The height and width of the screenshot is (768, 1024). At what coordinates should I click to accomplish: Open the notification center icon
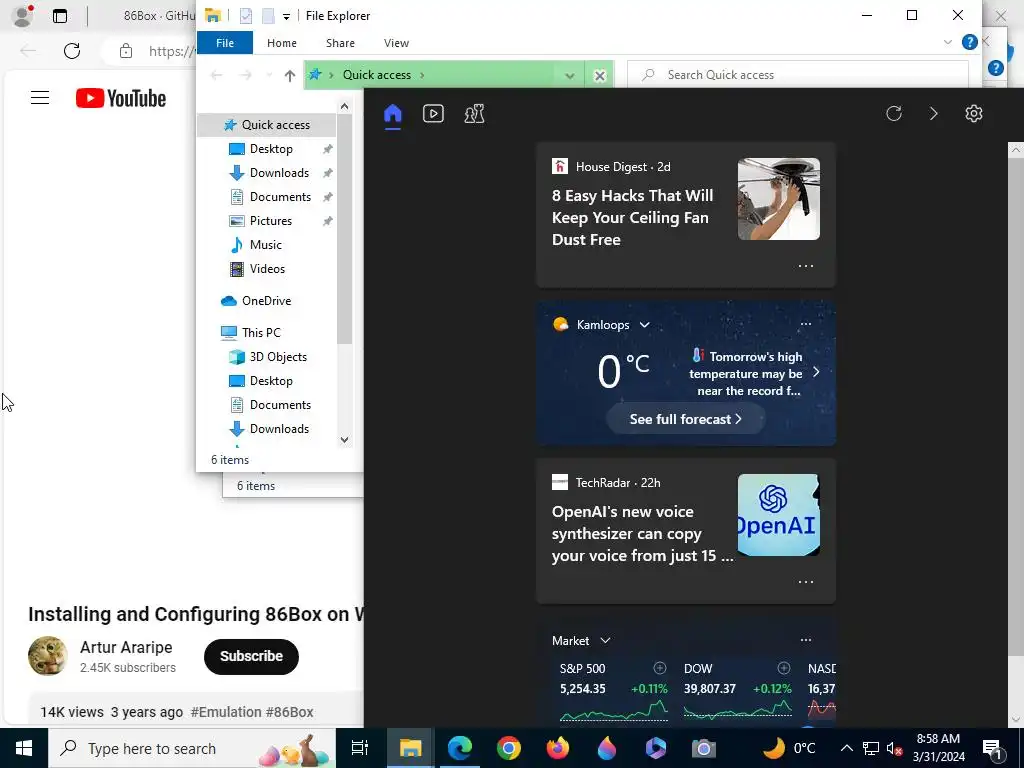pos(992,749)
